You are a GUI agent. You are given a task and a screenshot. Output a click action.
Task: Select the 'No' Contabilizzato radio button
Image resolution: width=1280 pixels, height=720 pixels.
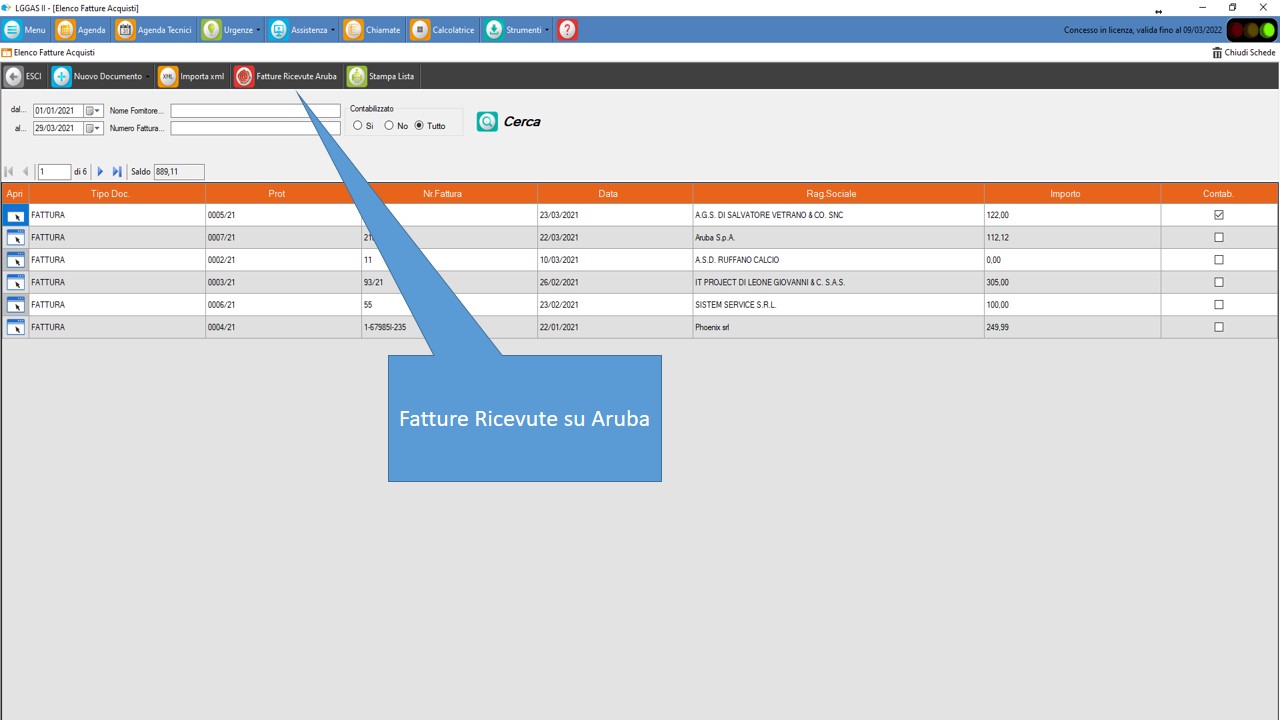389,126
